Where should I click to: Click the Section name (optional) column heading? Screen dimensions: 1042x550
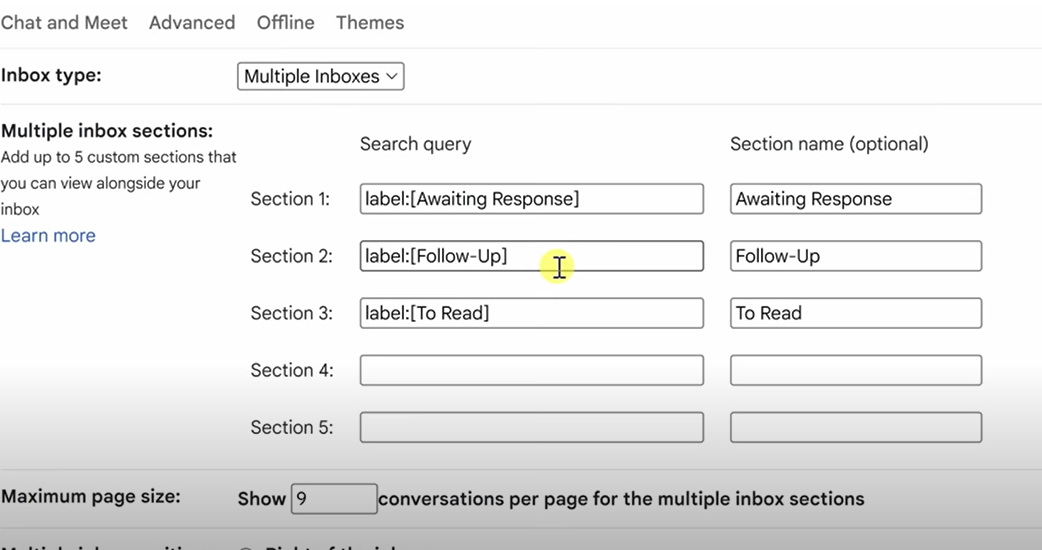point(829,144)
